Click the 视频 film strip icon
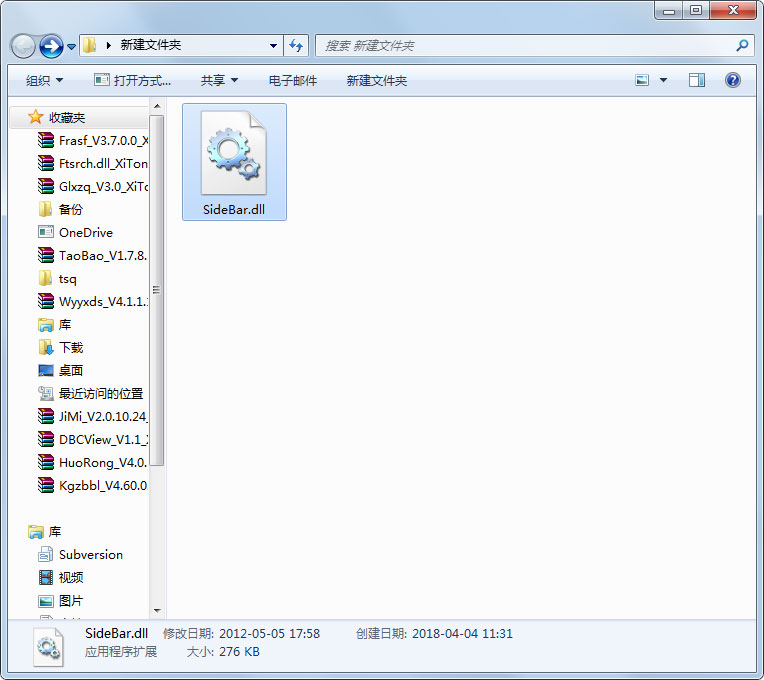The width and height of the screenshot is (764, 680). pos(46,578)
